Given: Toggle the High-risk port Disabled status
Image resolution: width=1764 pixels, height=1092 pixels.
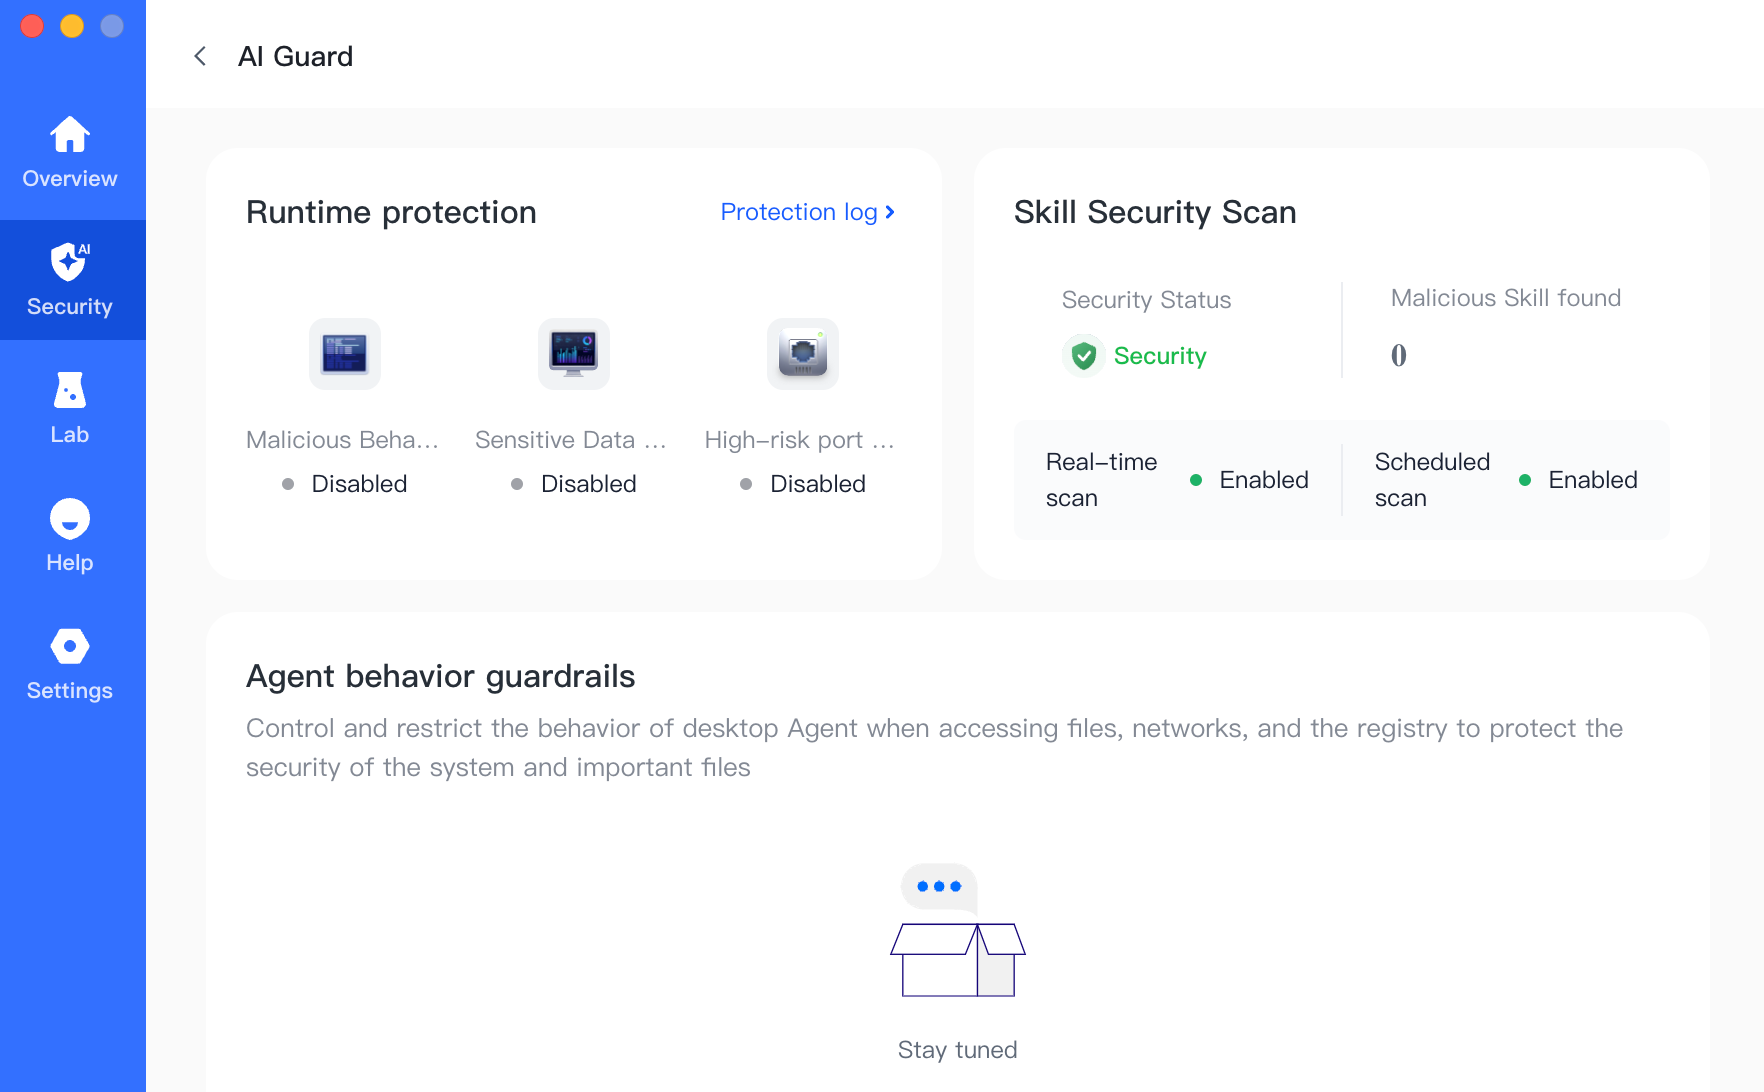Looking at the screenshot, I should coord(803,484).
